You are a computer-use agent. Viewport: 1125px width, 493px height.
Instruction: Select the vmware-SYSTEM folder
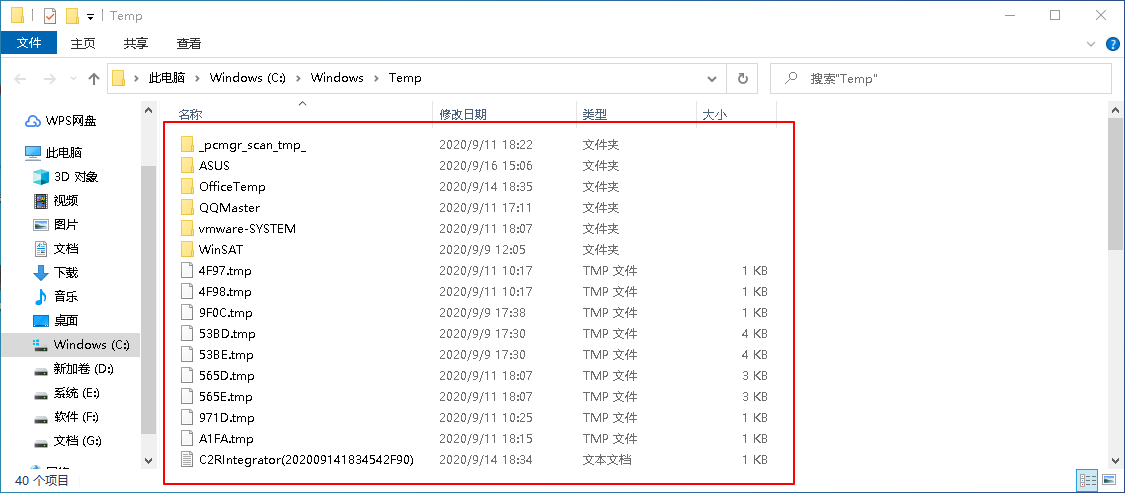247,229
